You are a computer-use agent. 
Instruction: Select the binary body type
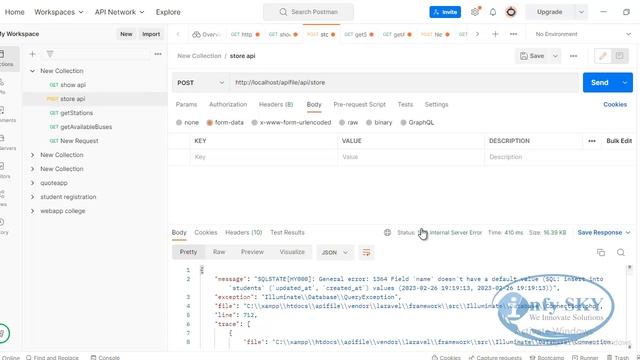pyautogui.click(x=369, y=122)
